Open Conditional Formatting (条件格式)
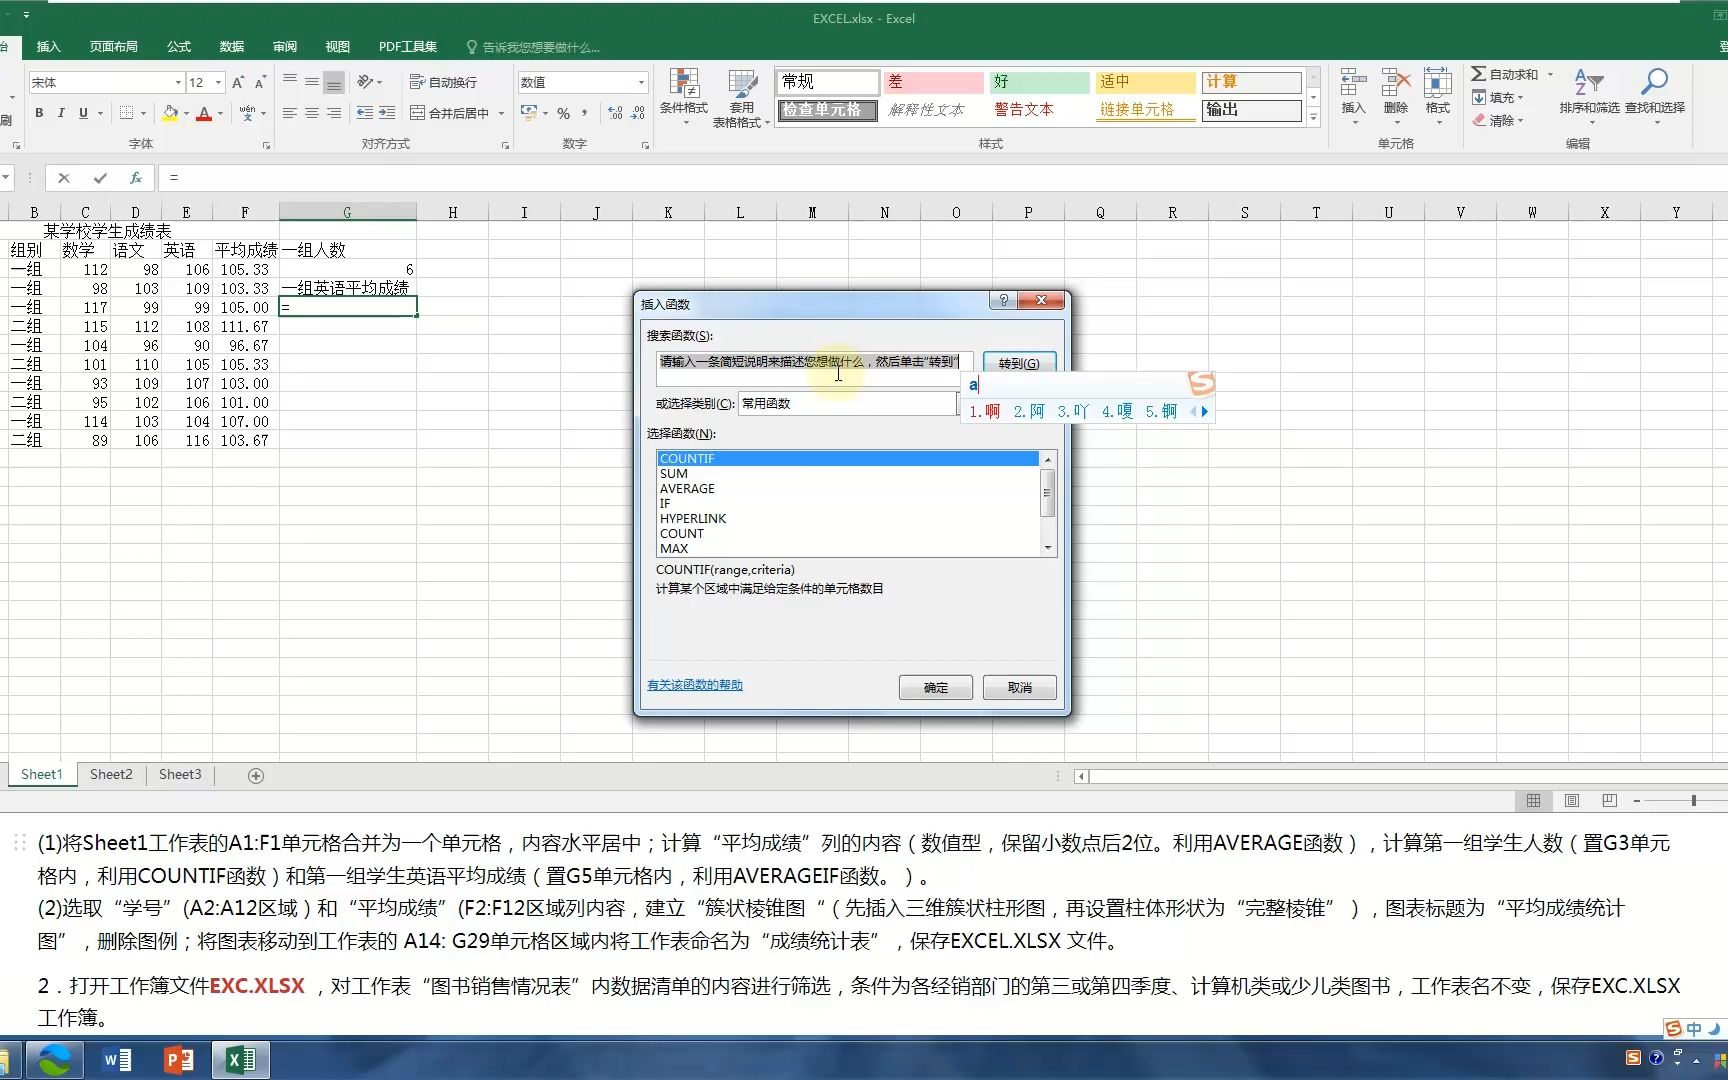1728x1080 pixels. tap(686, 97)
